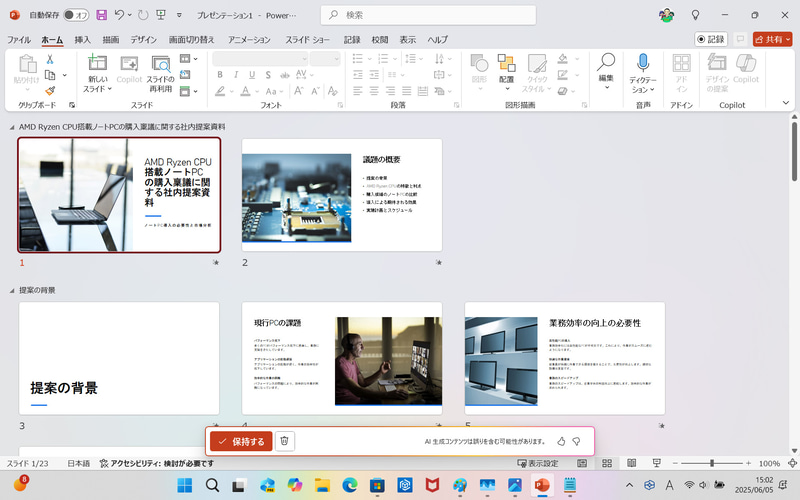Switch to the スライド ショー tab
The image size is (800, 500).
coord(307,40)
